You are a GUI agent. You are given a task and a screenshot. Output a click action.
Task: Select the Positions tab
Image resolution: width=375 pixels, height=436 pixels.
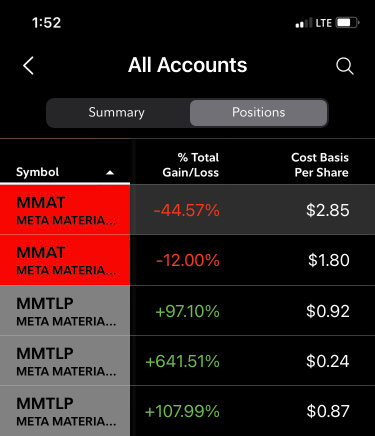(x=259, y=112)
